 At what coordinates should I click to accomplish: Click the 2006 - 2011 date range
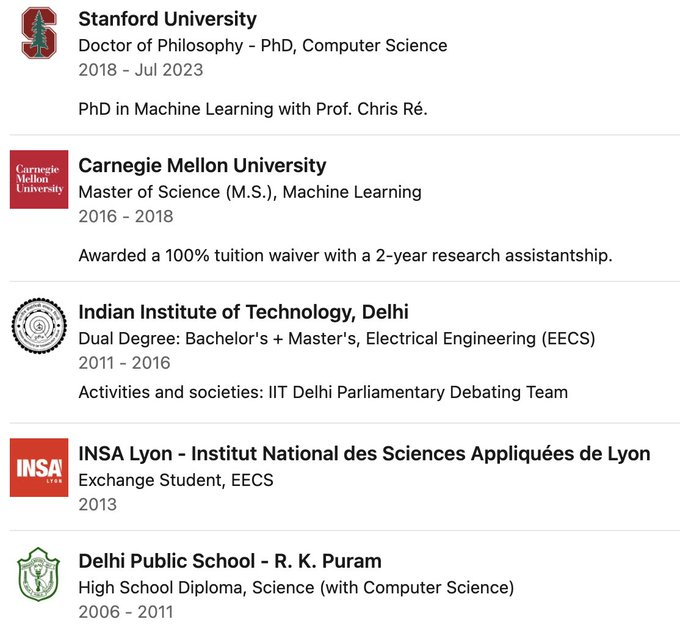tap(125, 612)
